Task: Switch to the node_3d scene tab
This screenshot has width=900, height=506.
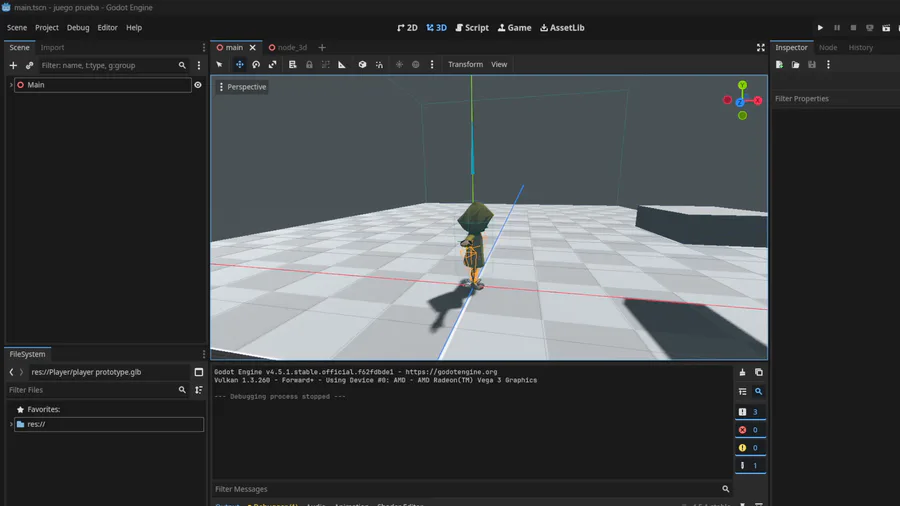Action: click(x=288, y=48)
